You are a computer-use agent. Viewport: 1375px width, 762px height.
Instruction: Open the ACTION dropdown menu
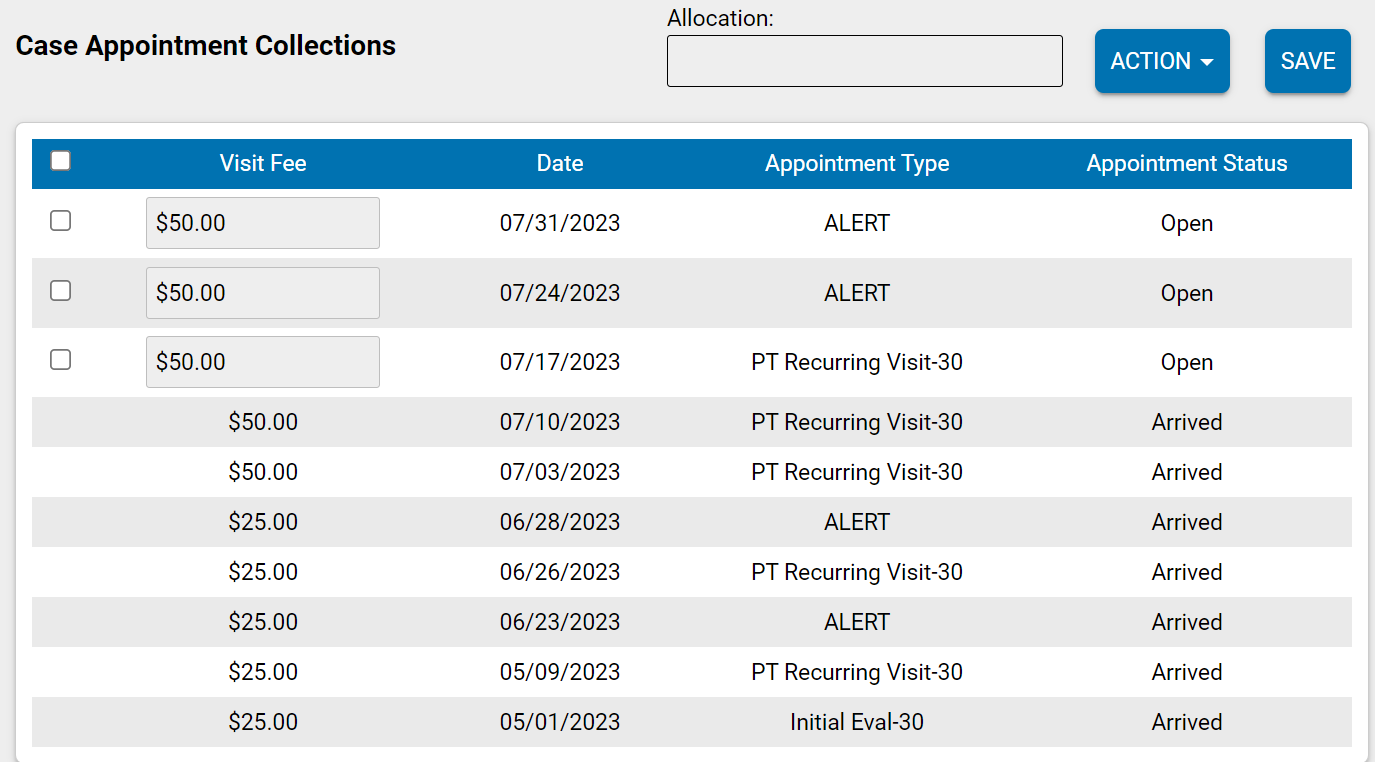[1162, 60]
